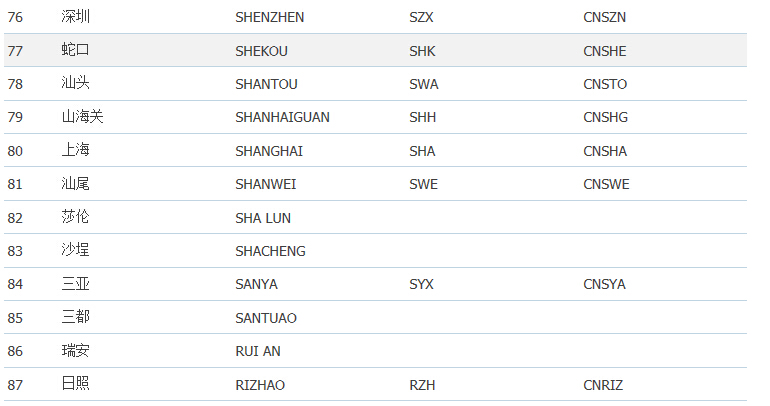Image resolution: width=770 pixels, height=406 pixels.
Task: Select the RUI AN row
Action: pos(258,351)
